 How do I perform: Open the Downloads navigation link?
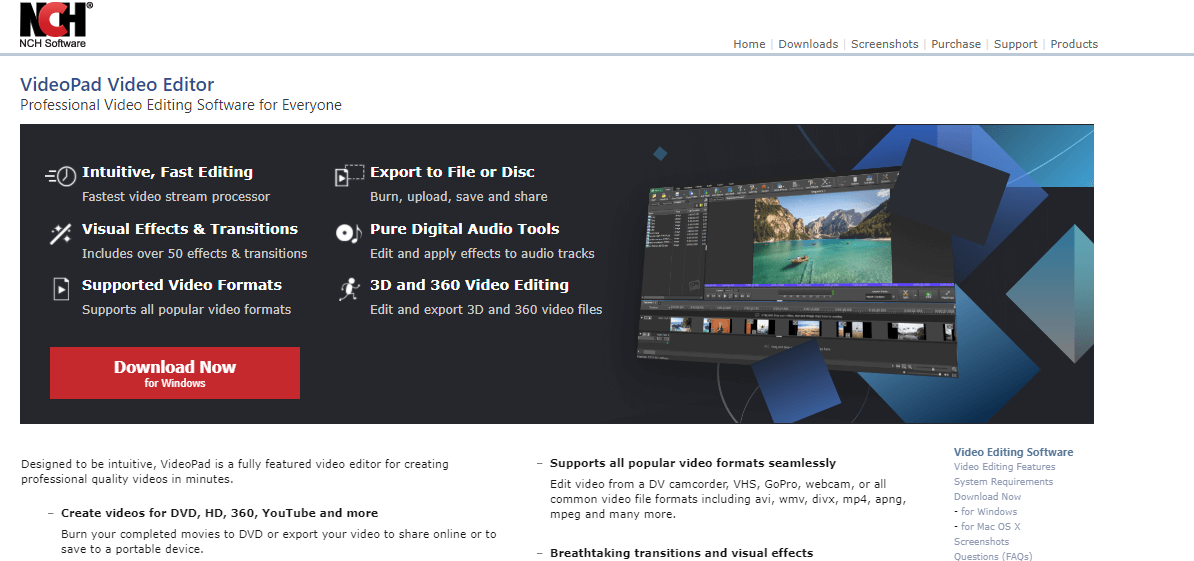[x=808, y=44]
